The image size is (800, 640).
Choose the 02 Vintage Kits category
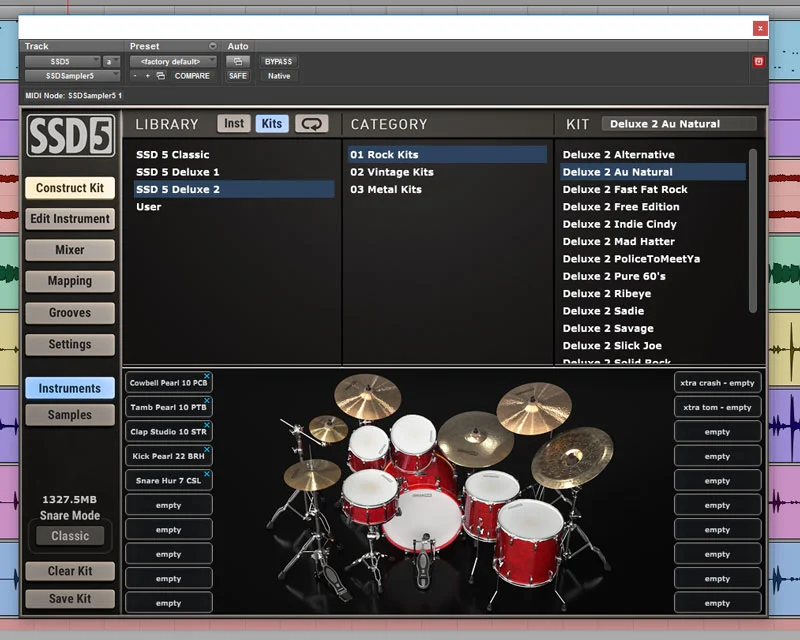coord(447,172)
